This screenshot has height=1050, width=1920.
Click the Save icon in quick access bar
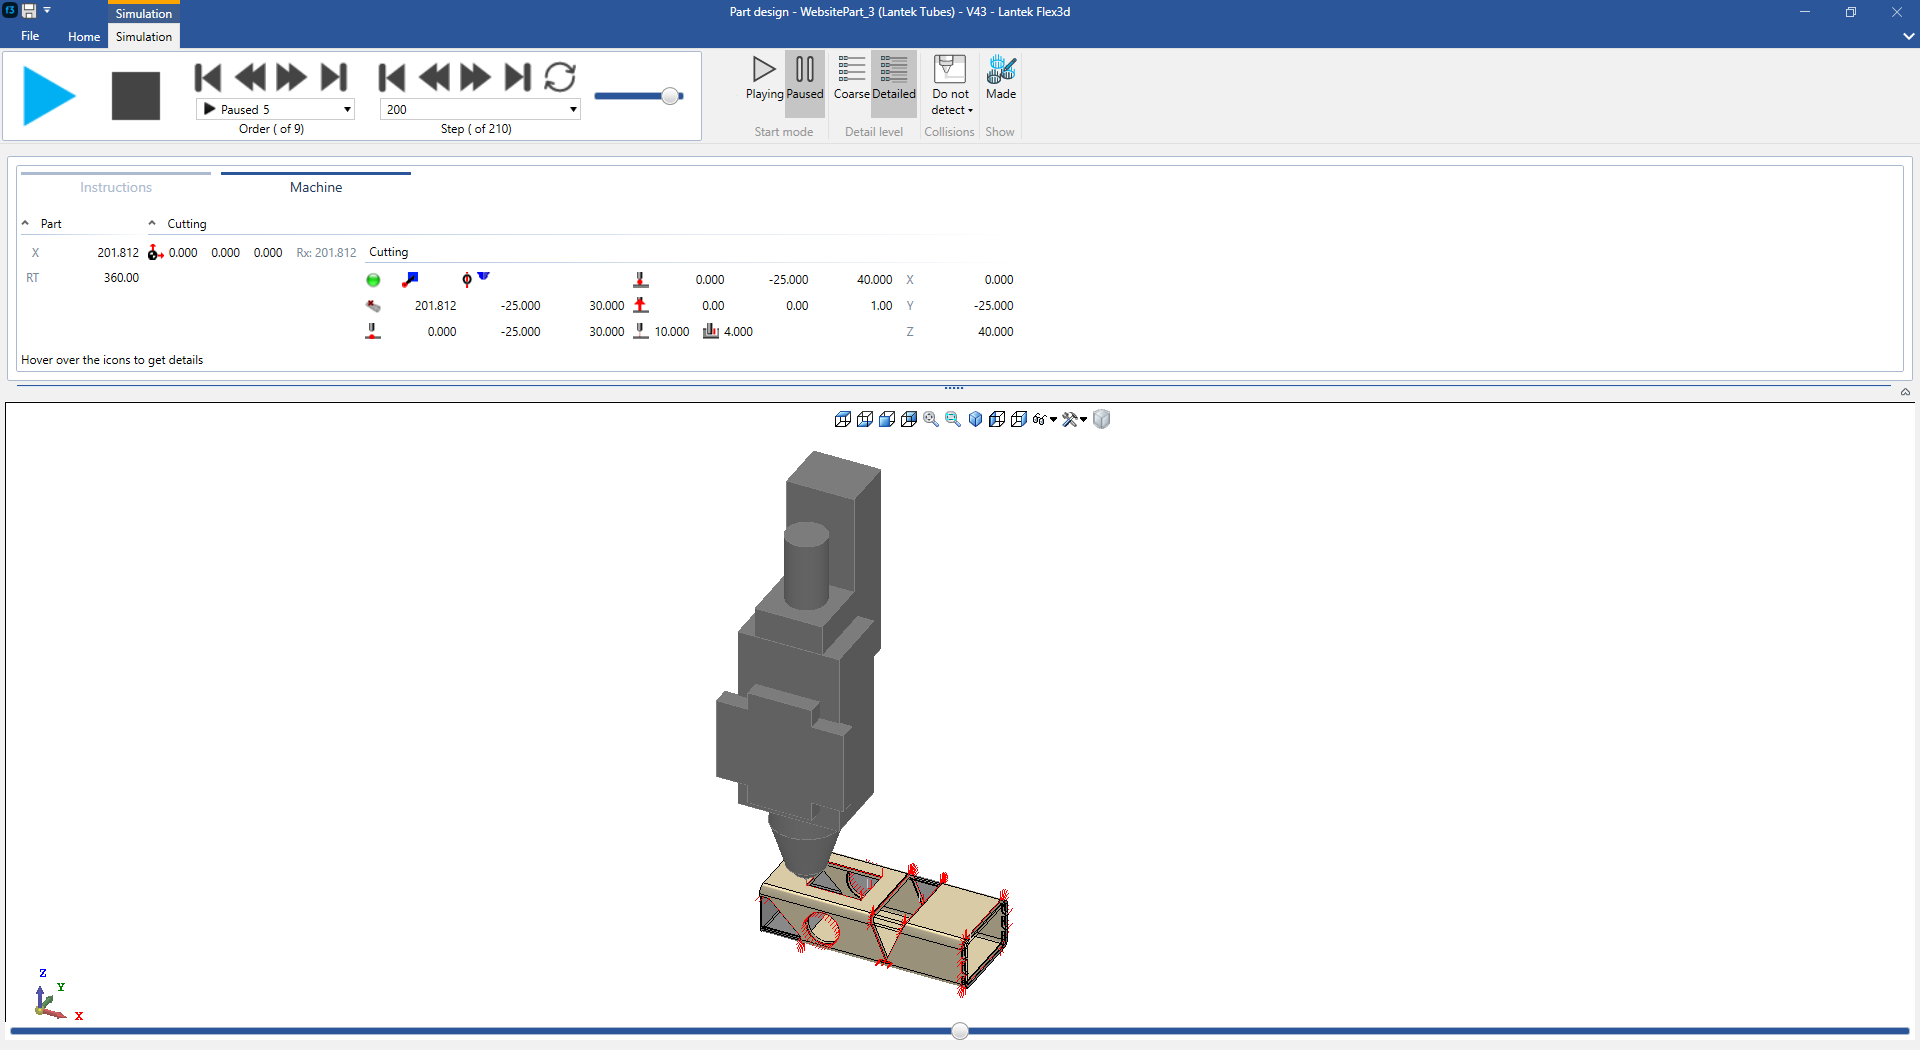[x=30, y=11]
